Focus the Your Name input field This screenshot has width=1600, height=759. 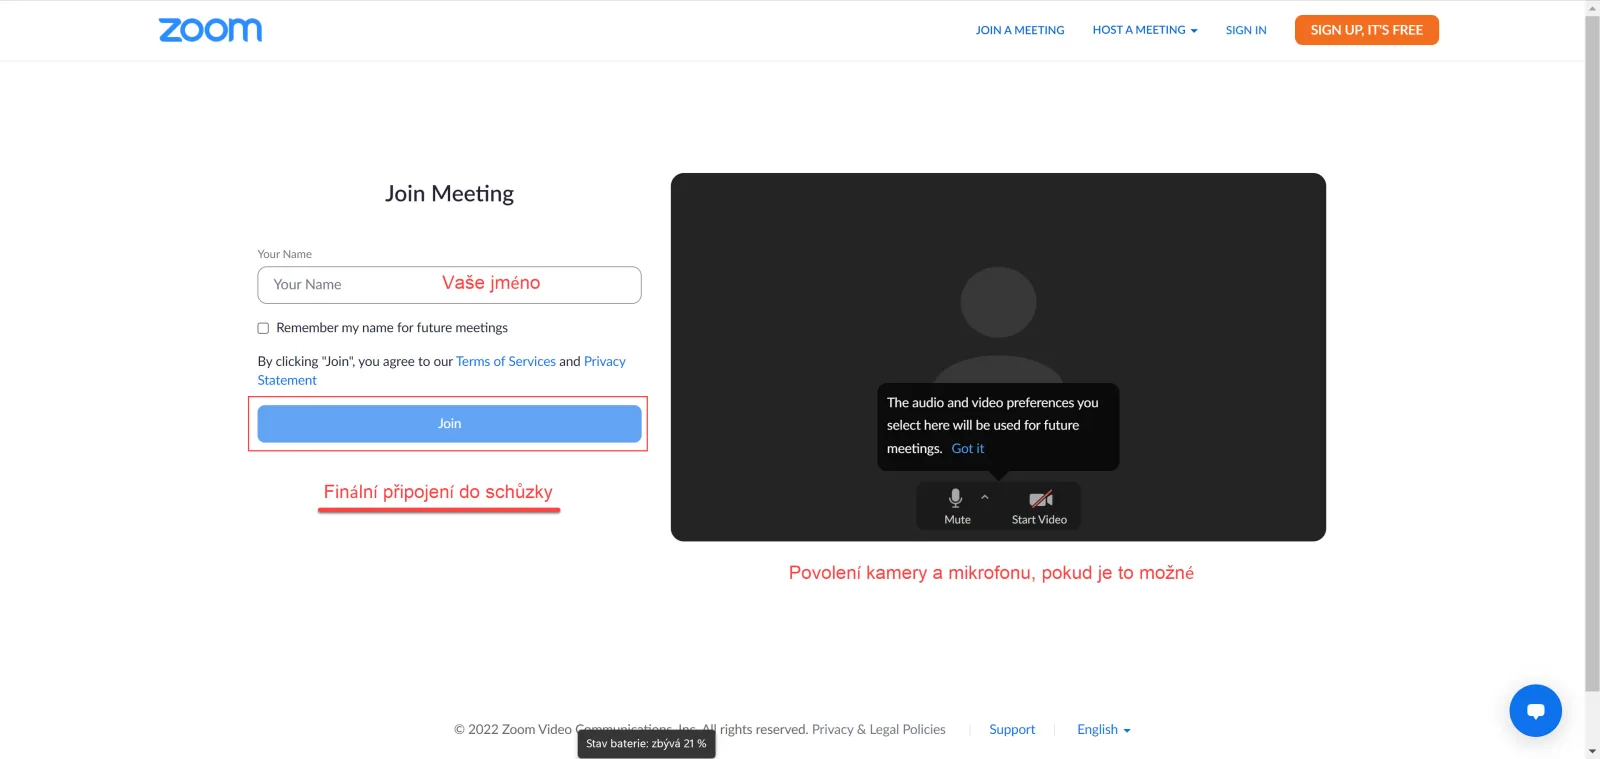click(450, 285)
